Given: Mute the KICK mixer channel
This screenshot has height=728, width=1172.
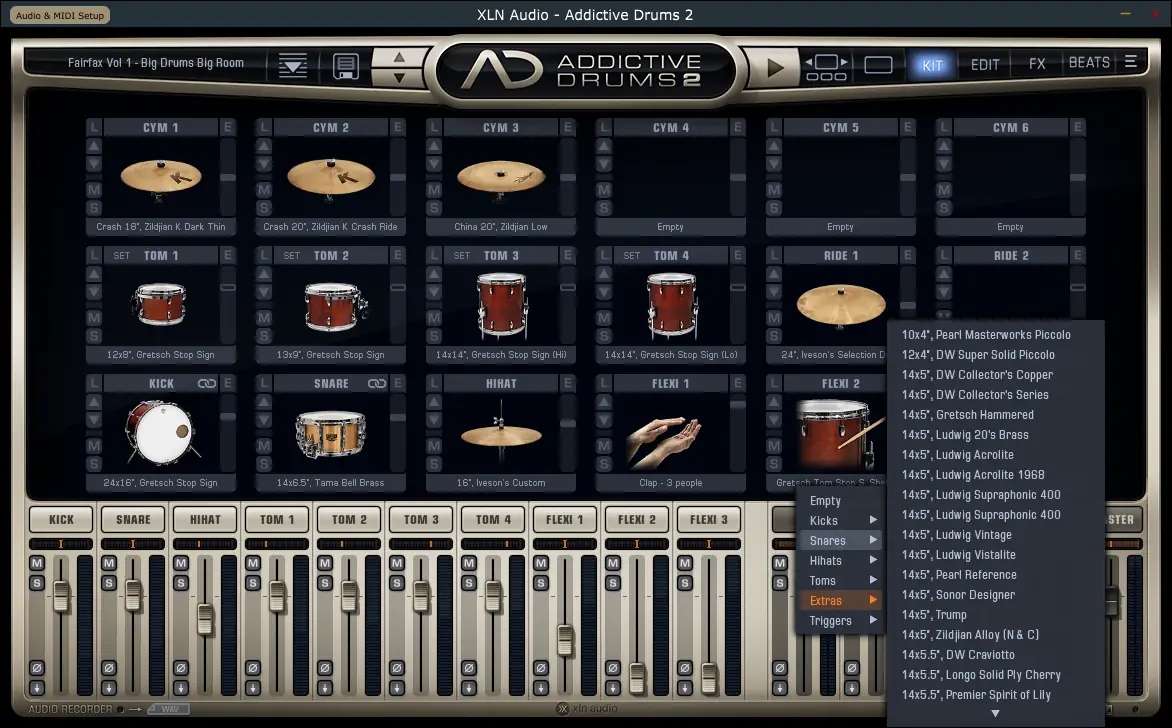Looking at the screenshot, I should pyautogui.click(x=37, y=563).
